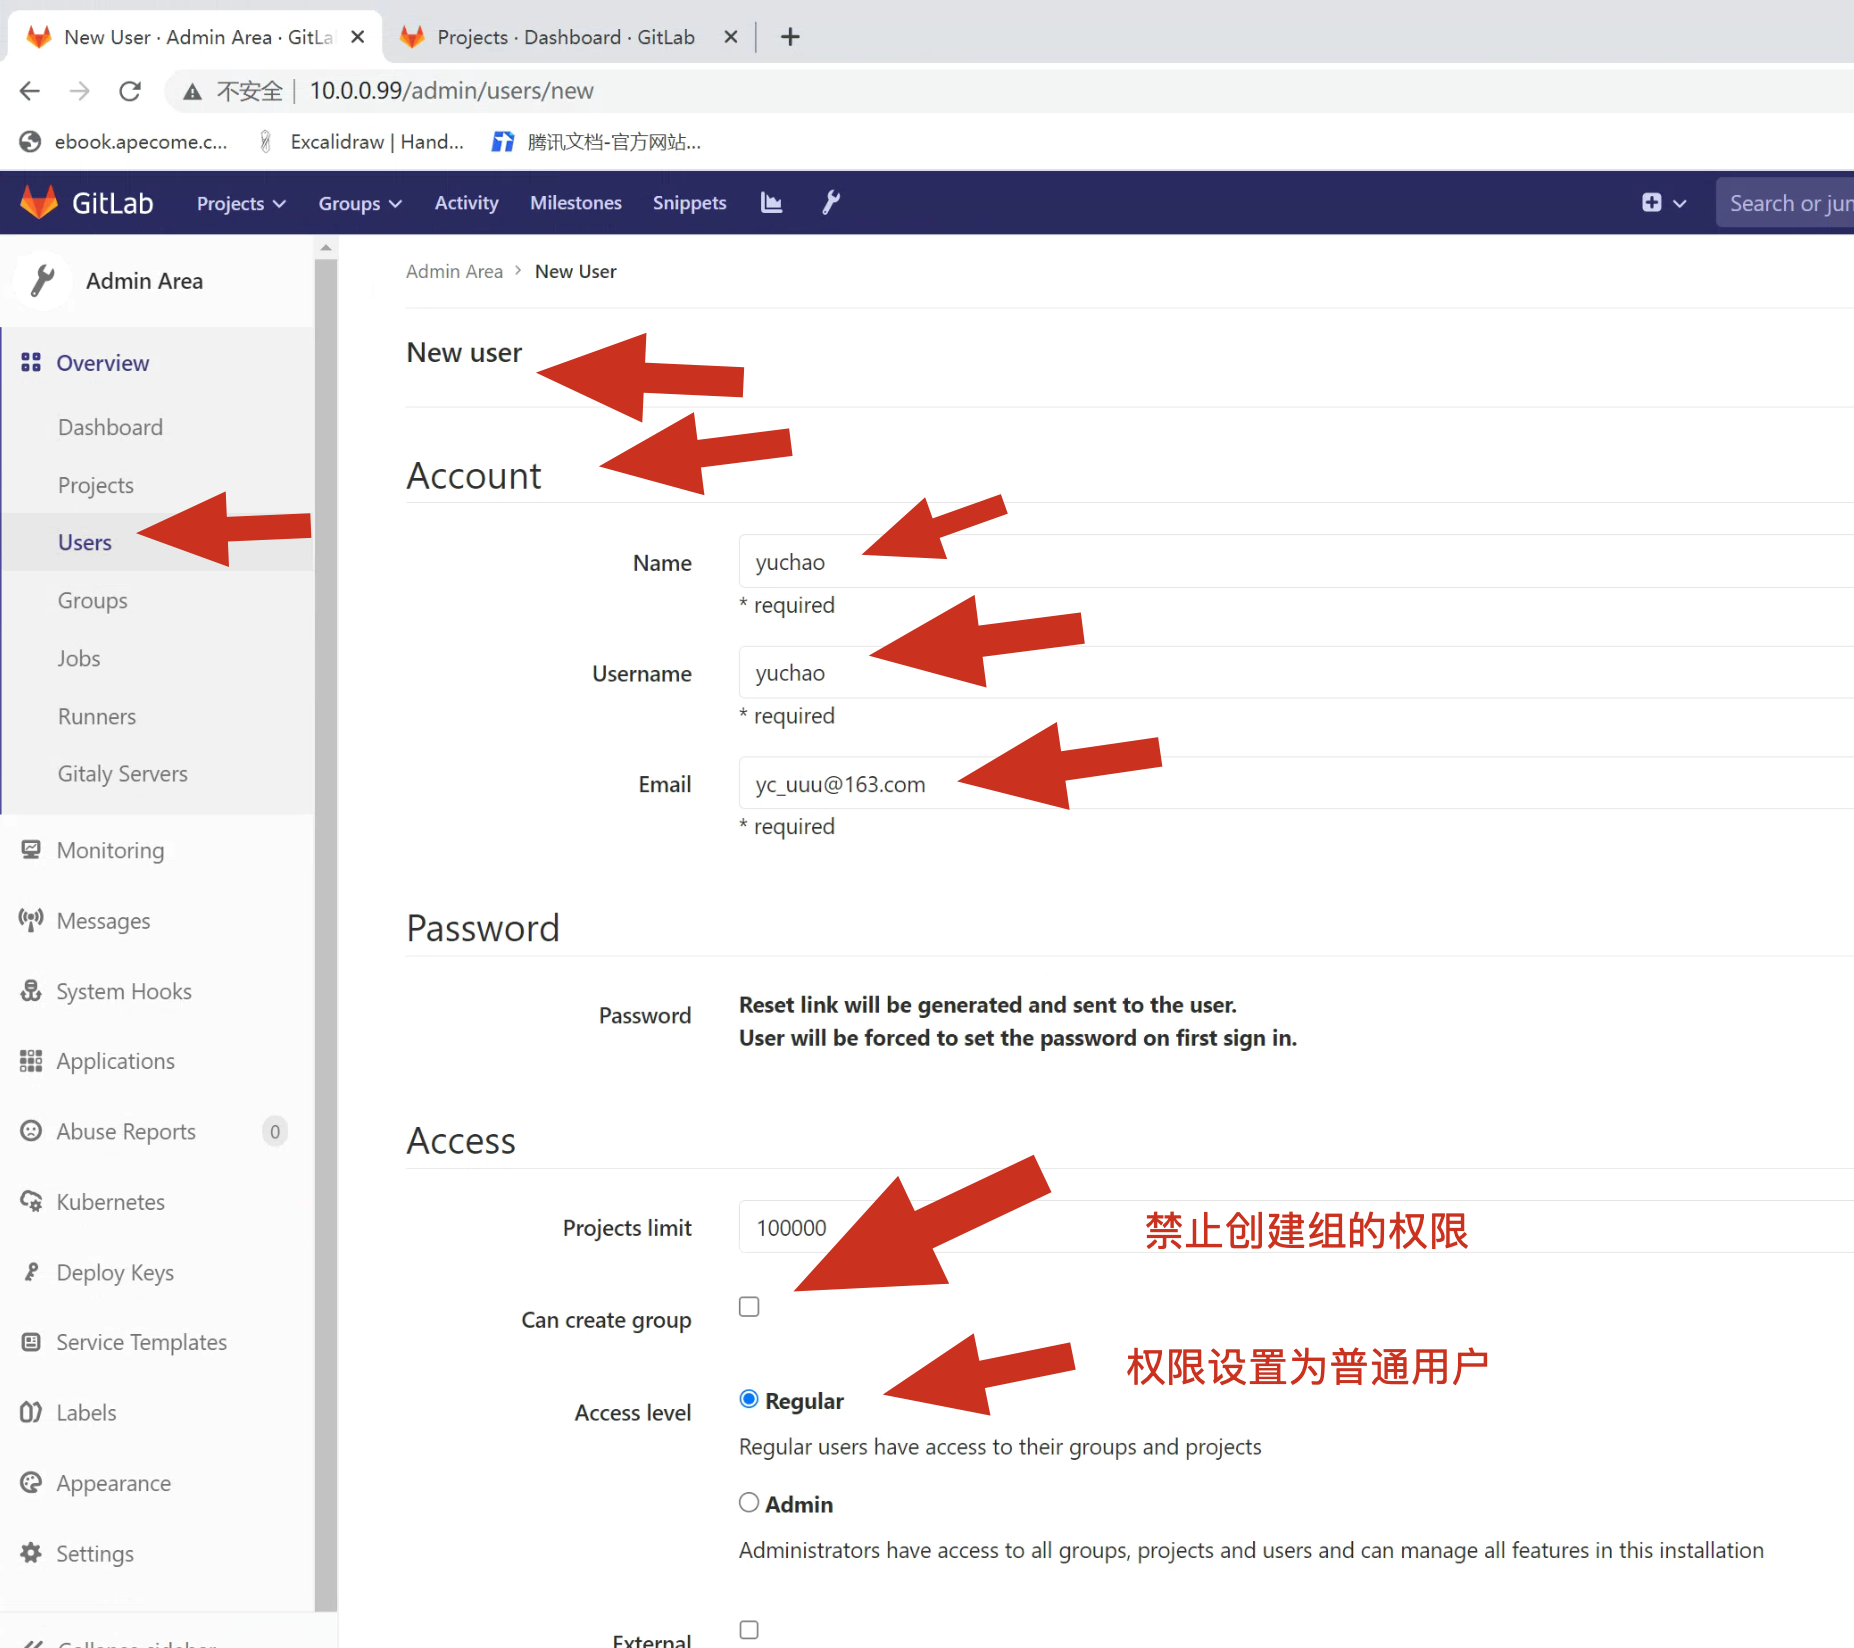Screen dimensions: 1854x1648
Task: Go to Admin Area breadcrumb link
Action: coord(454,271)
